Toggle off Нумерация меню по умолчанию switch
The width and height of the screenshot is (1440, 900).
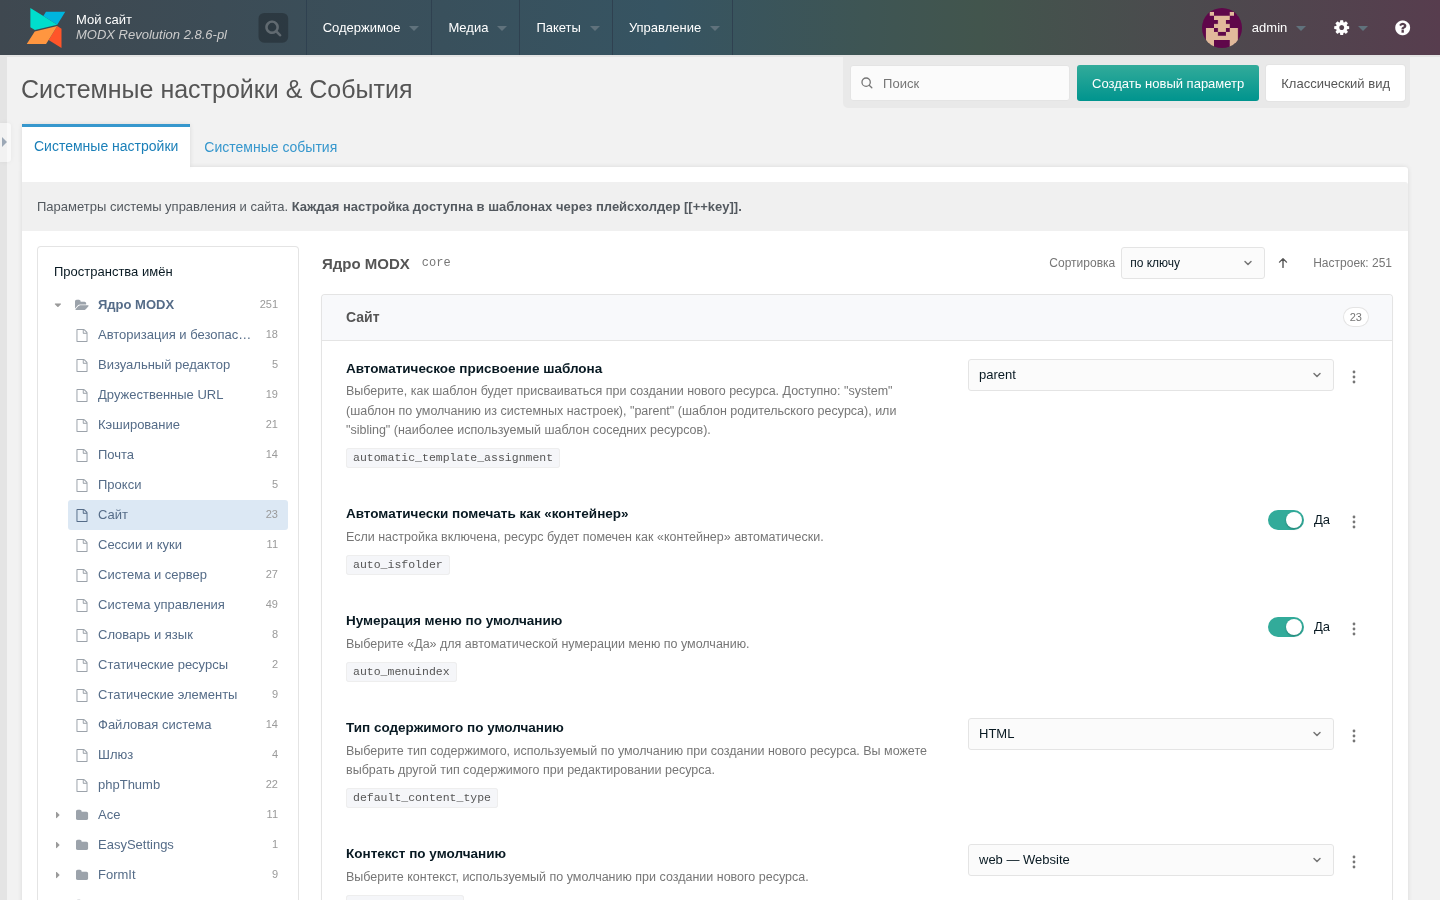coord(1286,627)
